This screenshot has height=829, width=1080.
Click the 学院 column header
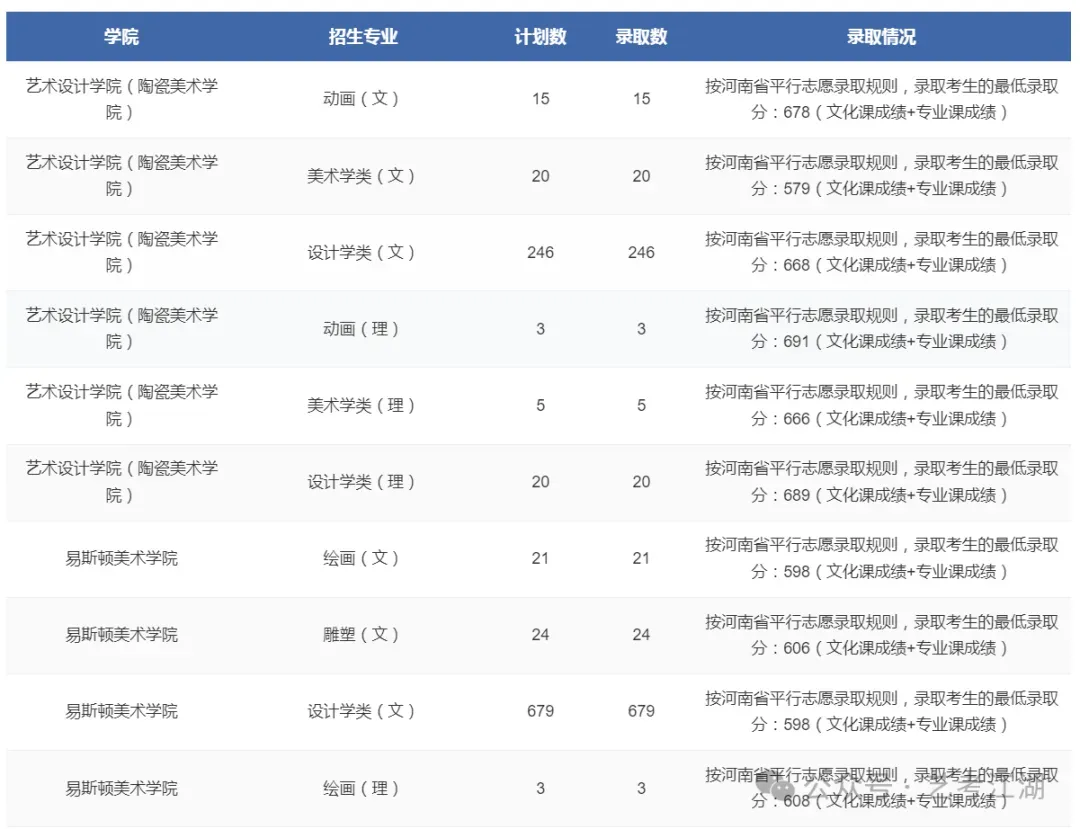click(121, 36)
